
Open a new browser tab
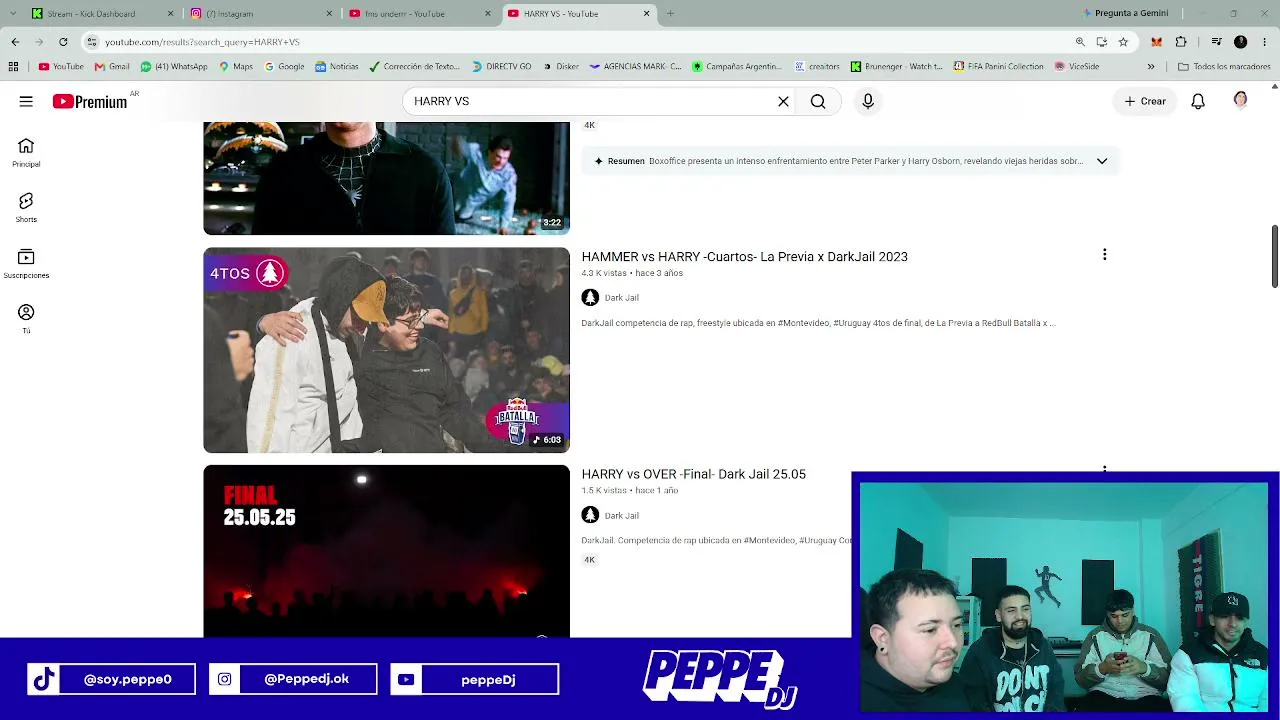pos(670,14)
